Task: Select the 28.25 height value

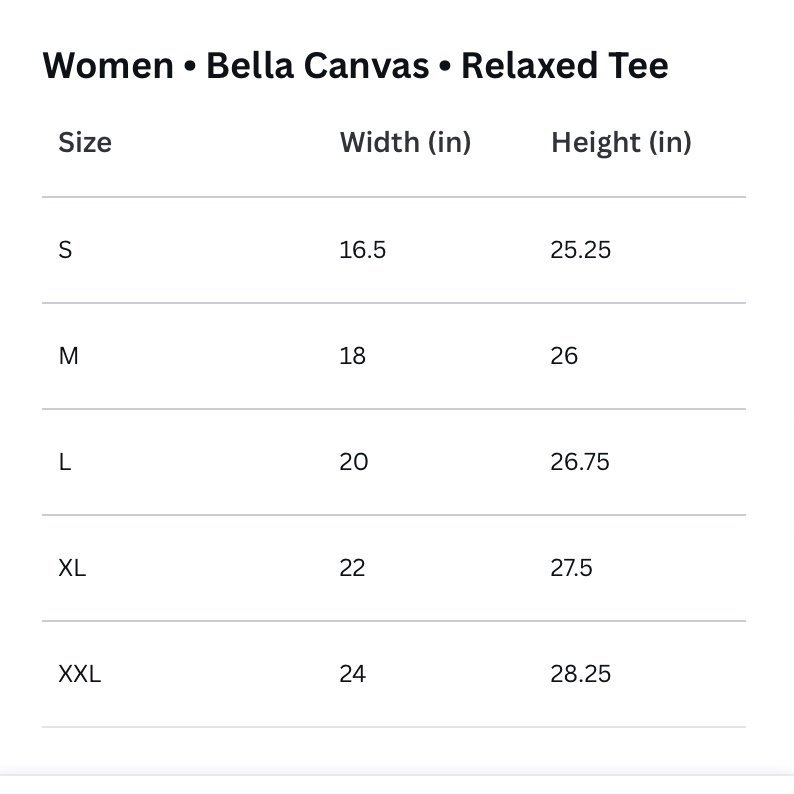Action: pyautogui.click(x=580, y=674)
